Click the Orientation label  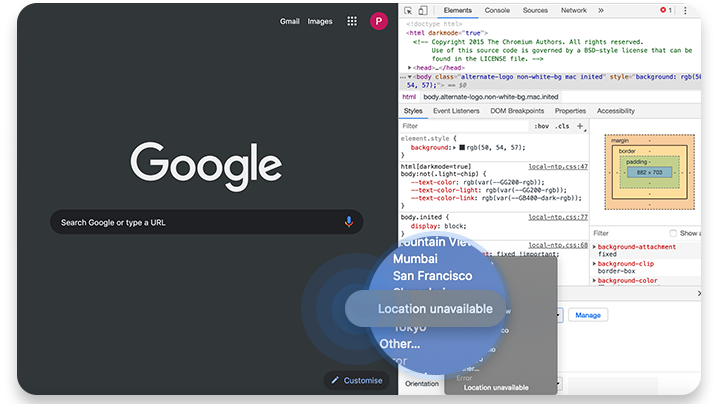pos(422,384)
